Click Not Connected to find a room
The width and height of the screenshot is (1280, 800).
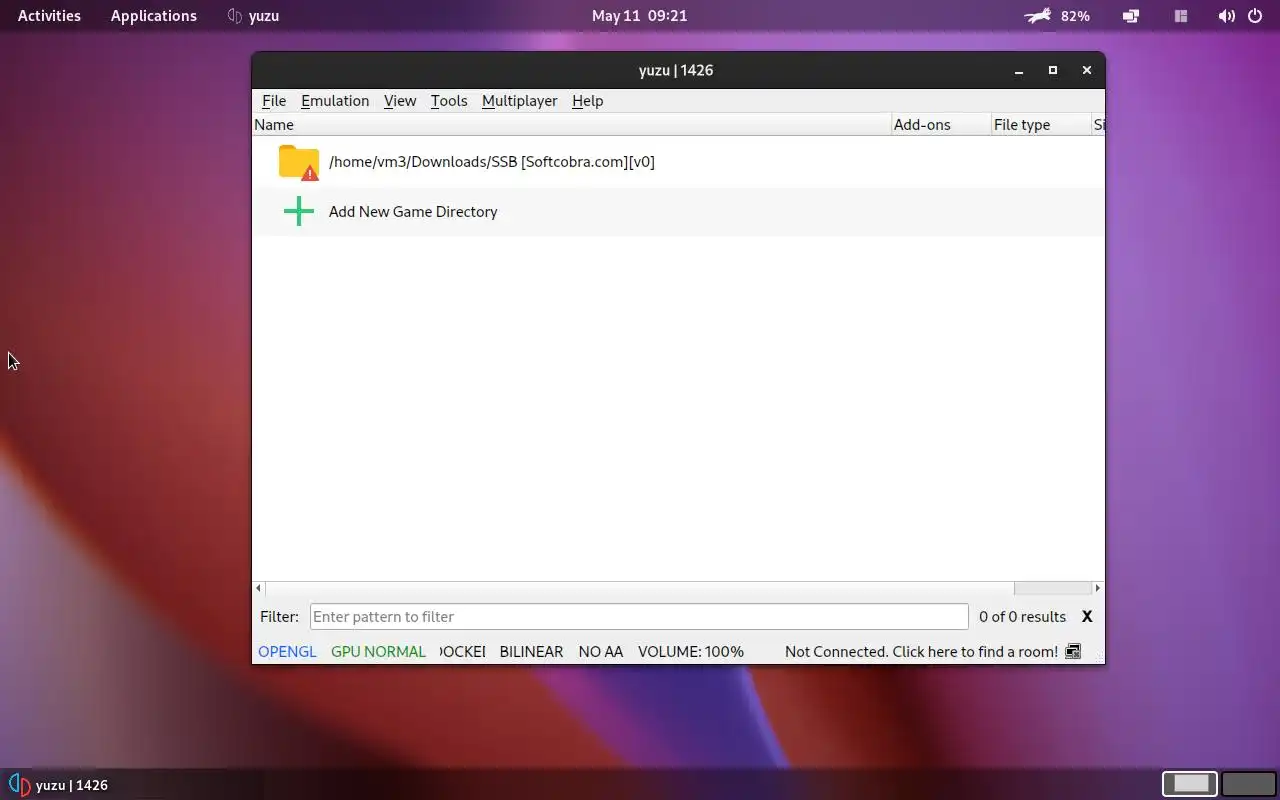tap(921, 651)
